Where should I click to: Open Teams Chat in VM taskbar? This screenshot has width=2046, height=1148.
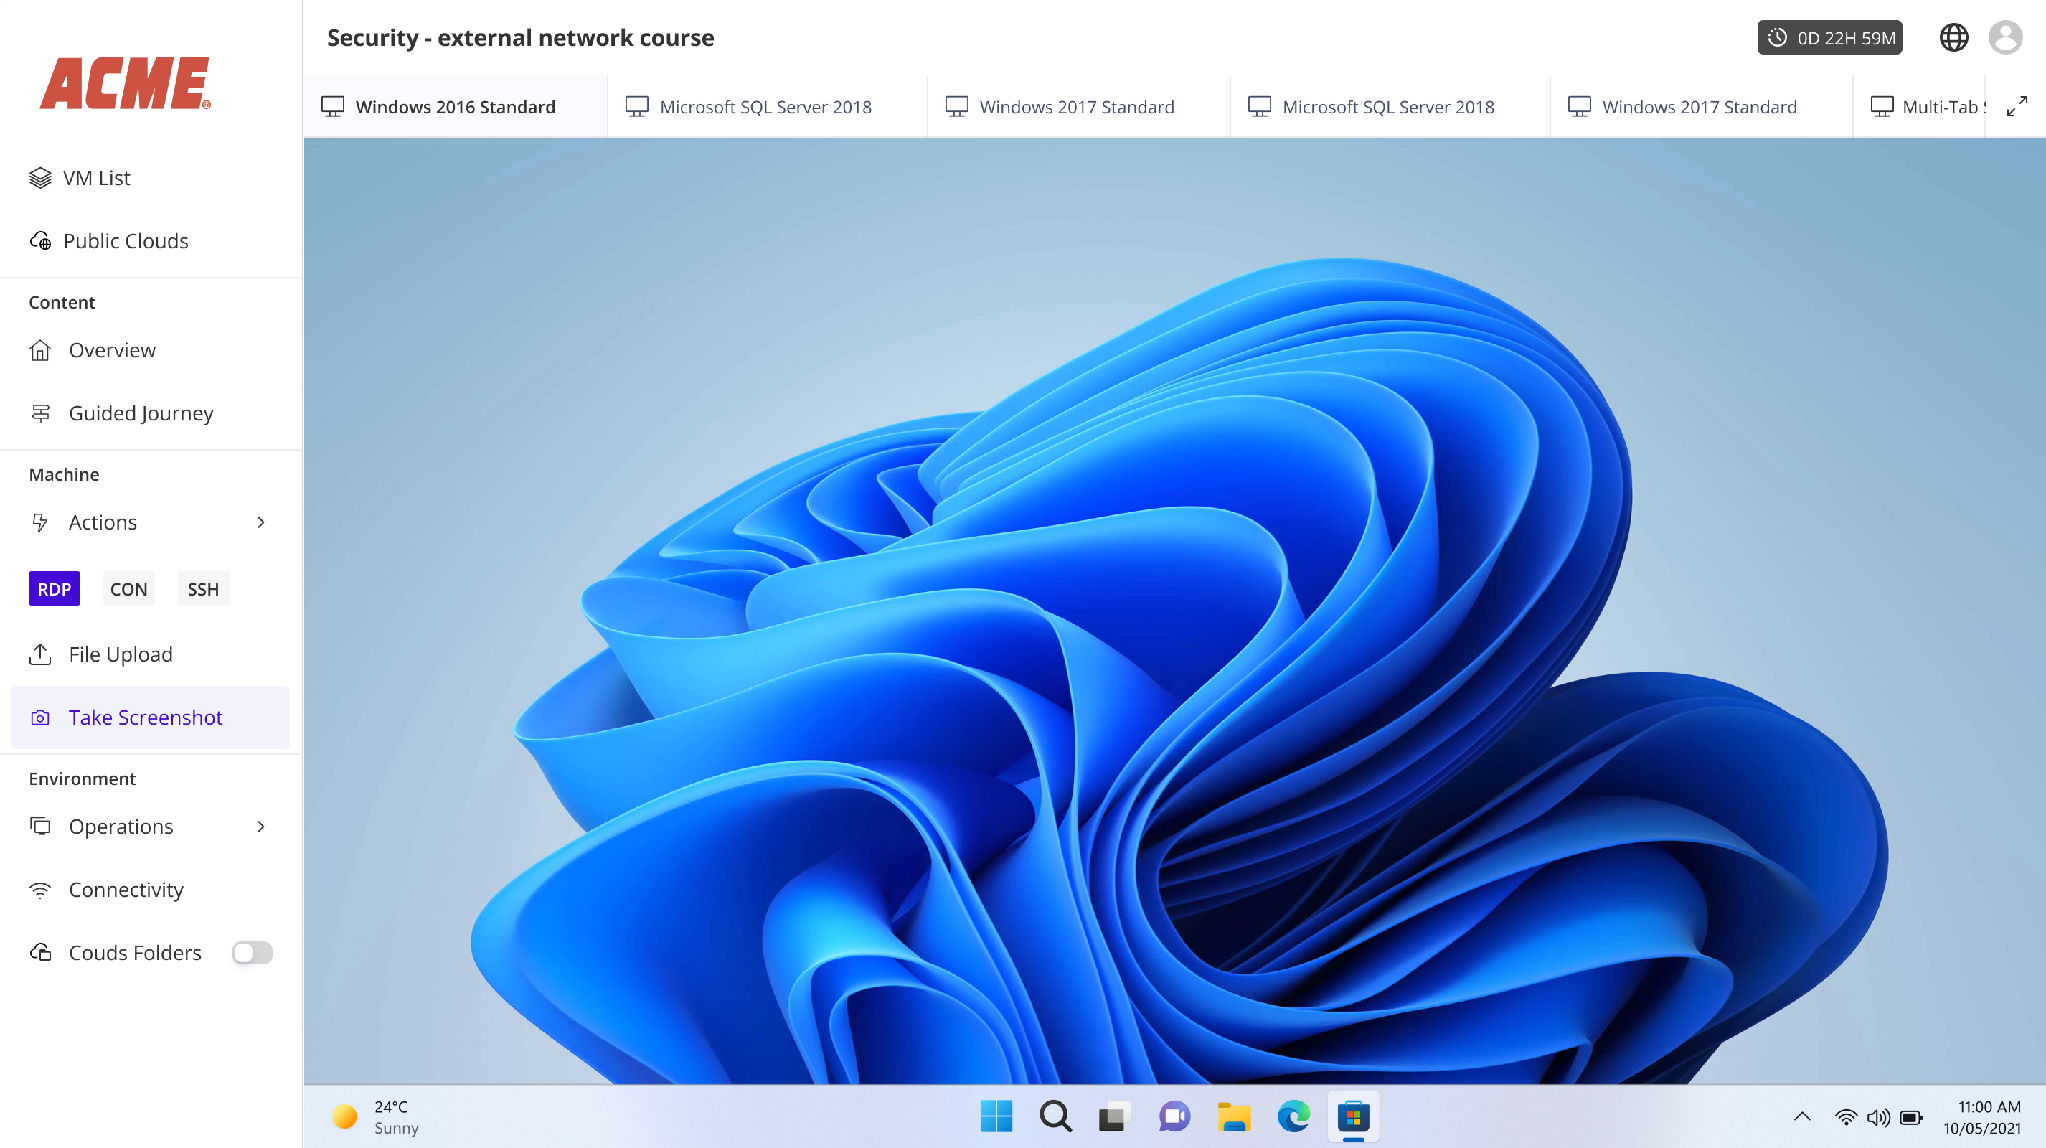pos(1174,1116)
